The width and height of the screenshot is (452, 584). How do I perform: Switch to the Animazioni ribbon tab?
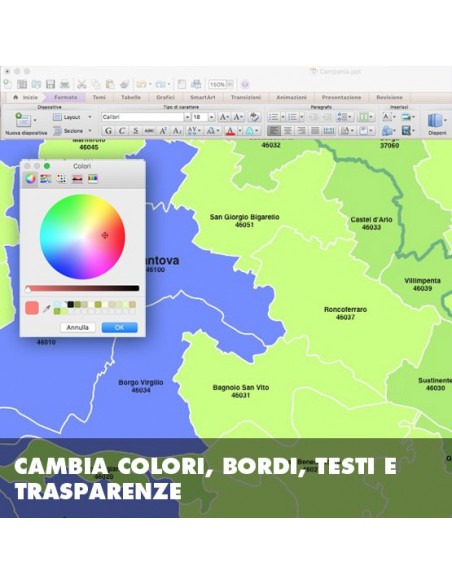[292, 97]
